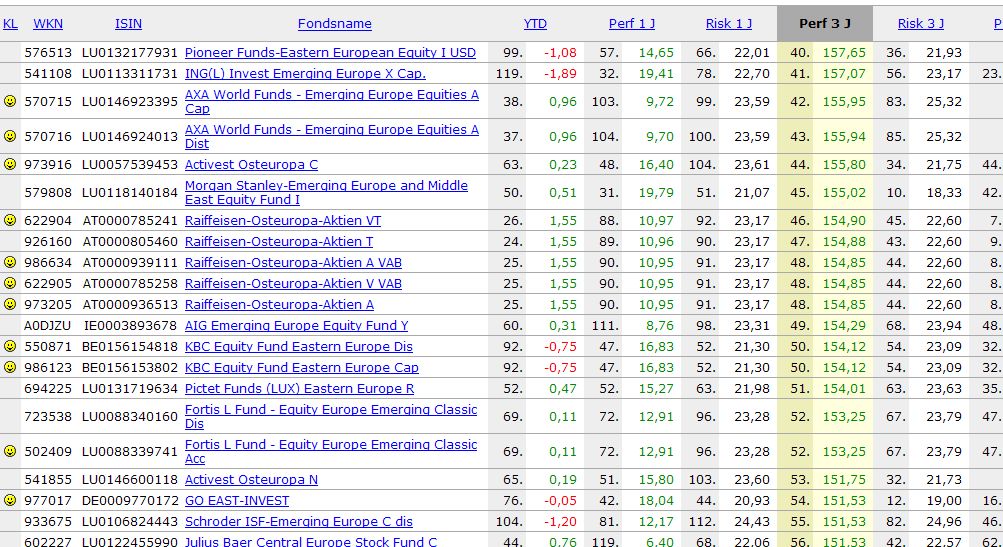Click smiley icon for KBC Eastern Europe Cap
The height and width of the screenshot is (547, 1003).
pyautogui.click(x=10, y=367)
